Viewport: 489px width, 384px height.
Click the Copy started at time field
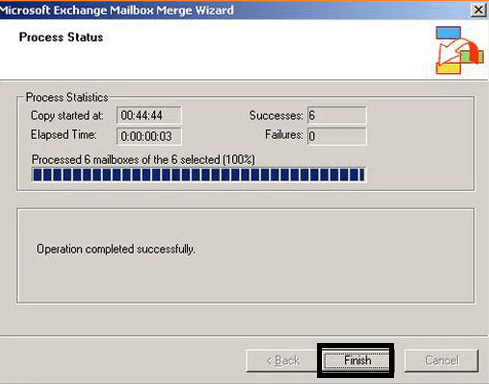point(149,115)
